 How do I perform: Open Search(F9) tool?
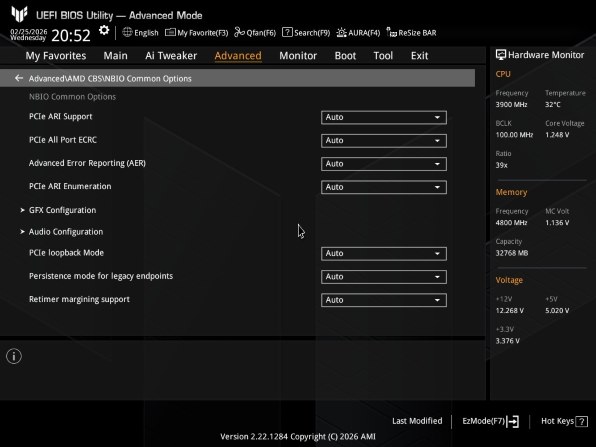click(306, 33)
